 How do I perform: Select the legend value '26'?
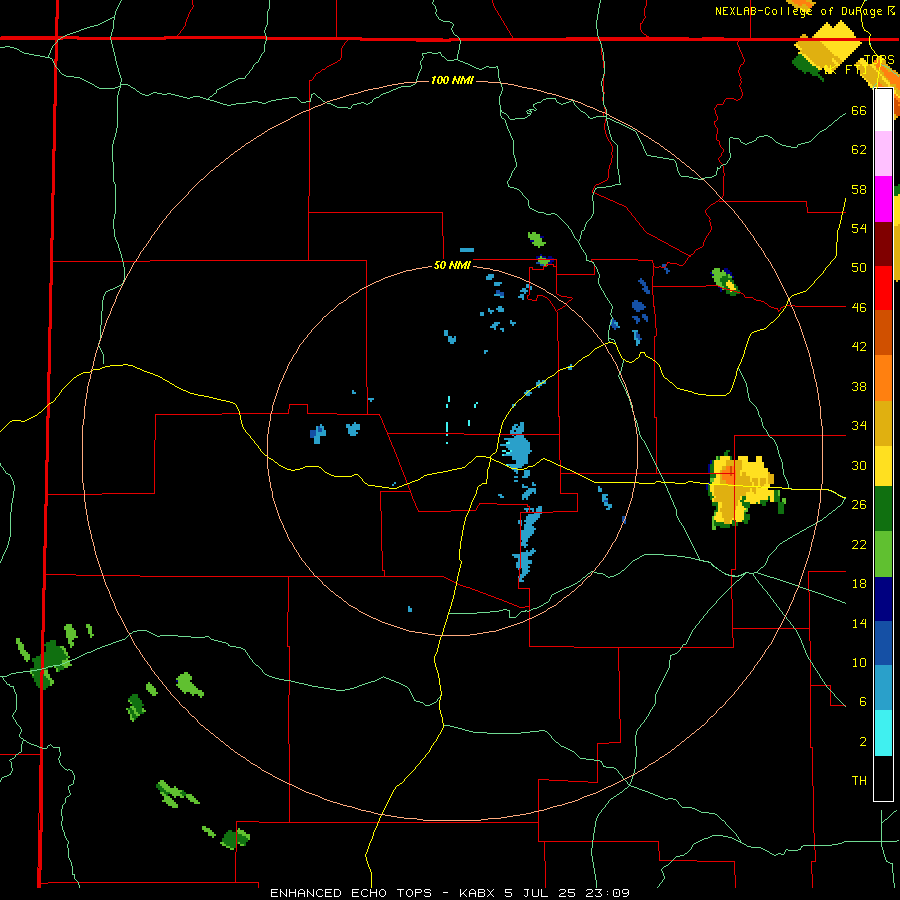859,505
